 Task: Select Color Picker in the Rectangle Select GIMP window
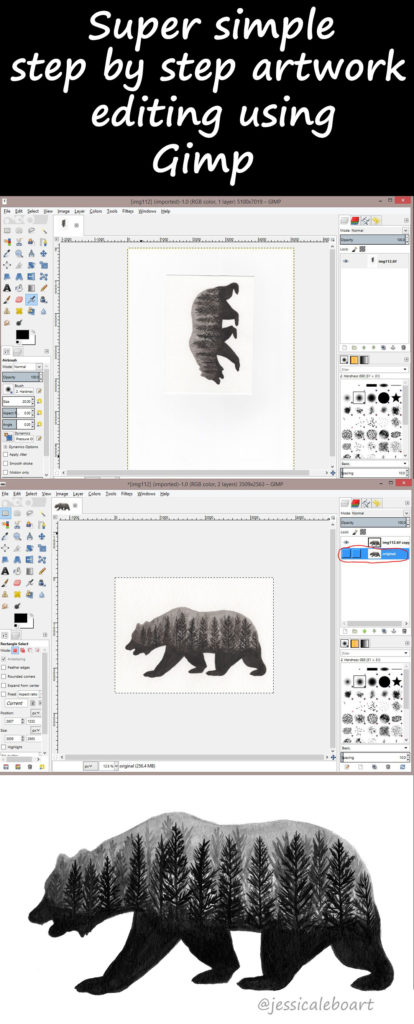tap(5, 536)
